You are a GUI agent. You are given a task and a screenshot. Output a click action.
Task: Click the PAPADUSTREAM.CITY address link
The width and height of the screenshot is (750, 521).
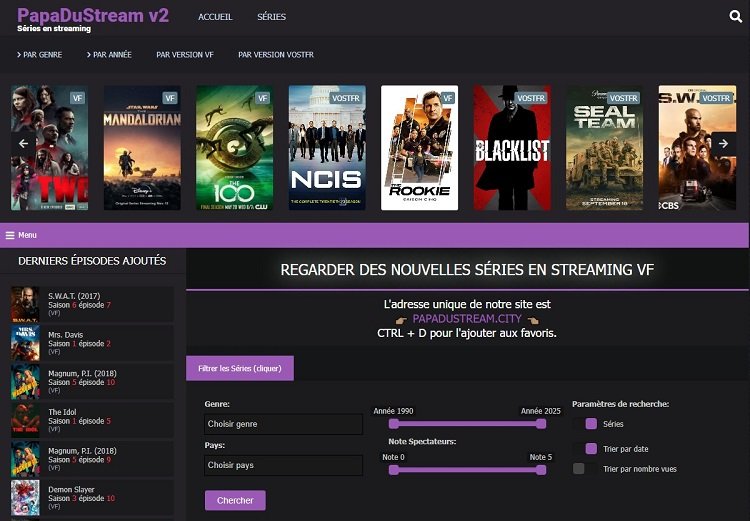[x=467, y=319]
